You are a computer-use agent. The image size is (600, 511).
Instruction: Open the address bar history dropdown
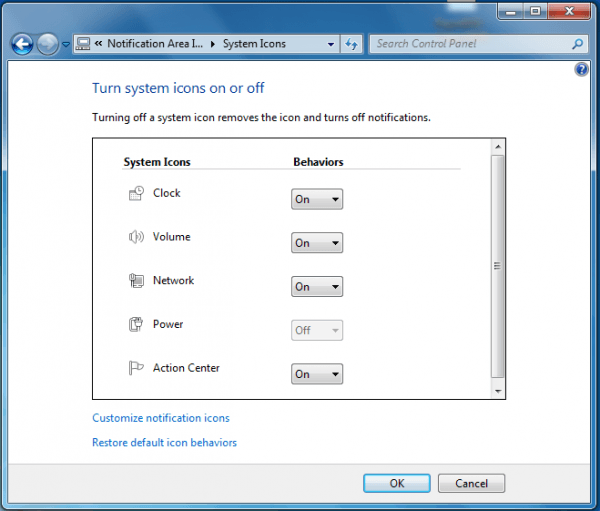pos(331,44)
